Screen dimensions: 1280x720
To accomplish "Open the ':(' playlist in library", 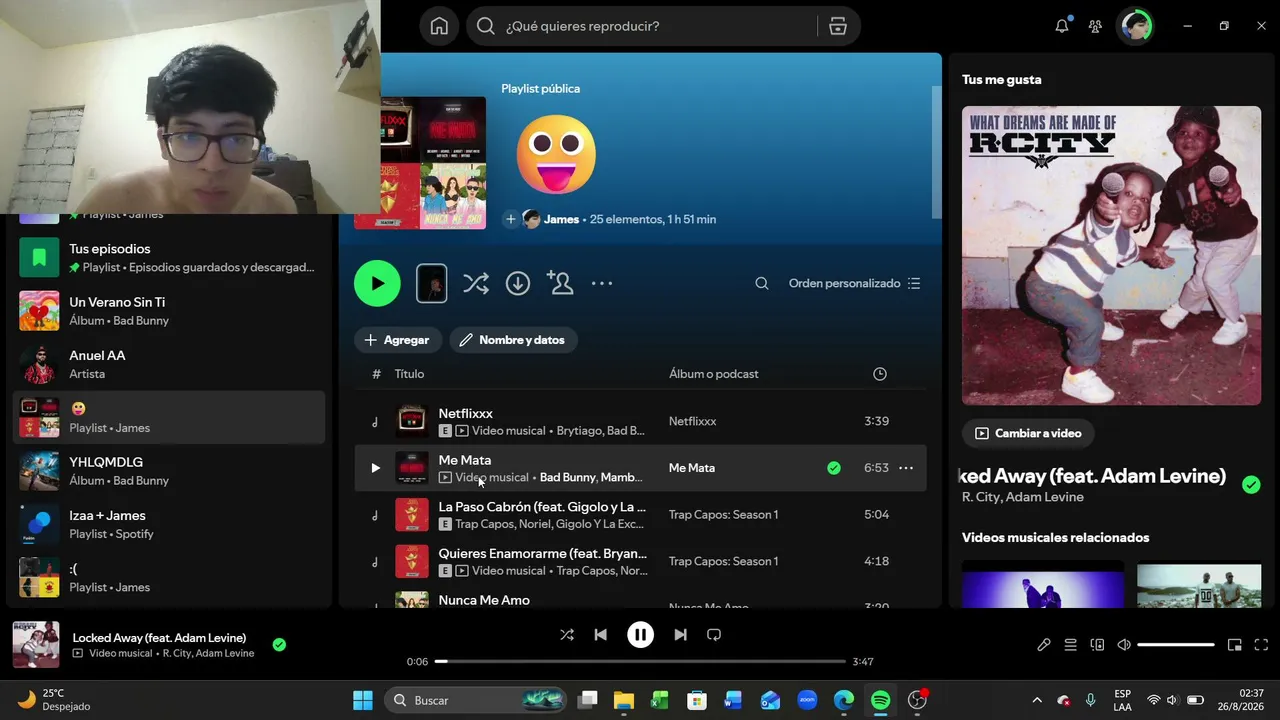I will click(x=166, y=578).
